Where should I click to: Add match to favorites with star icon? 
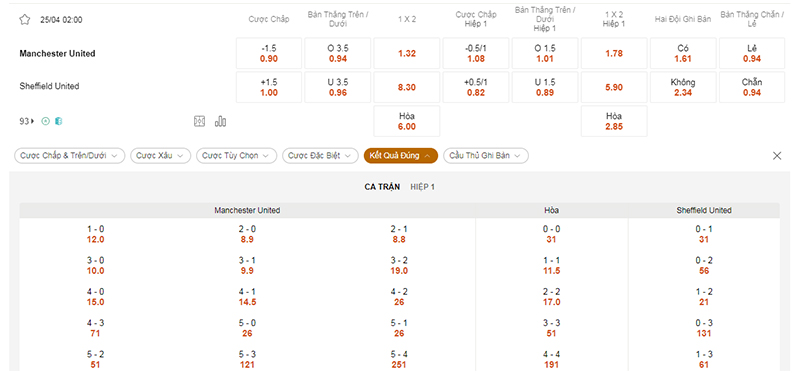pyautogui.click(x=24, y=20)
